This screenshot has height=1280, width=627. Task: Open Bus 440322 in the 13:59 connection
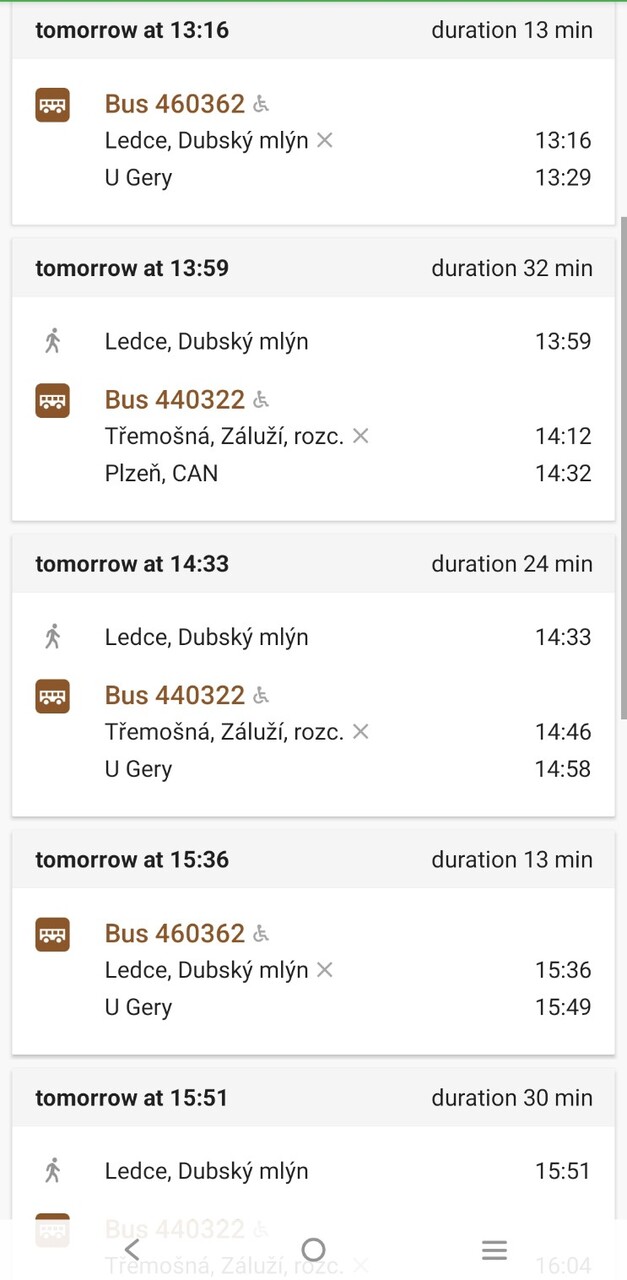click(175, 400)
